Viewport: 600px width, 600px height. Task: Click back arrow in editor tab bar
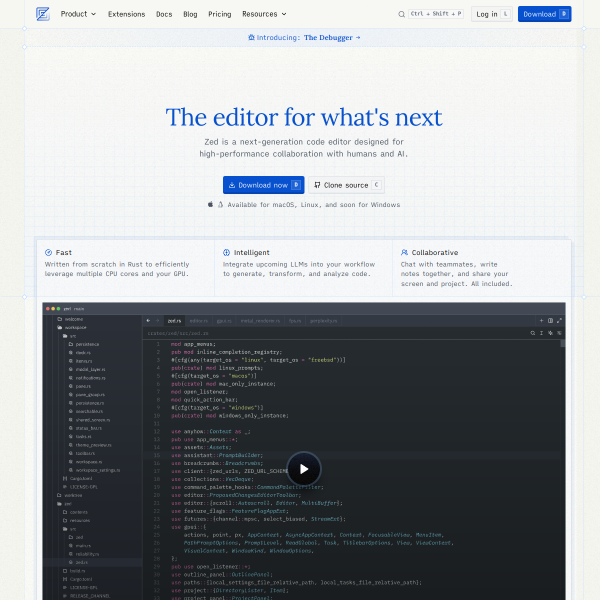coord(147,321)
